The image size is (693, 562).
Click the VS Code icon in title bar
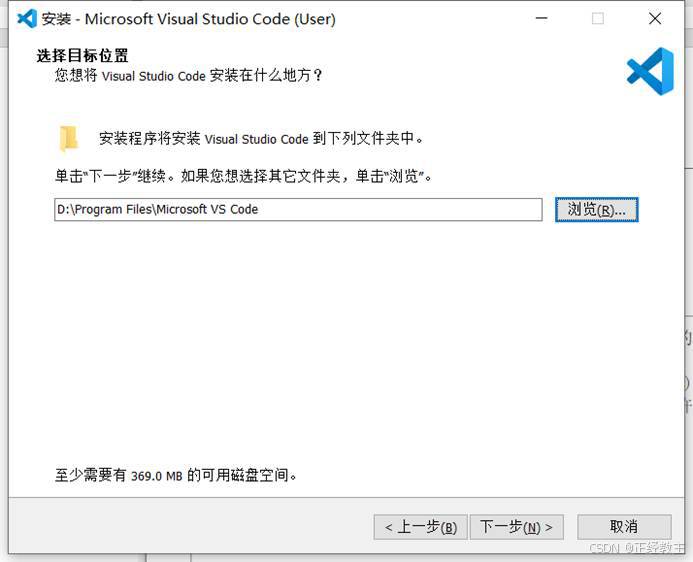(27, 19)
